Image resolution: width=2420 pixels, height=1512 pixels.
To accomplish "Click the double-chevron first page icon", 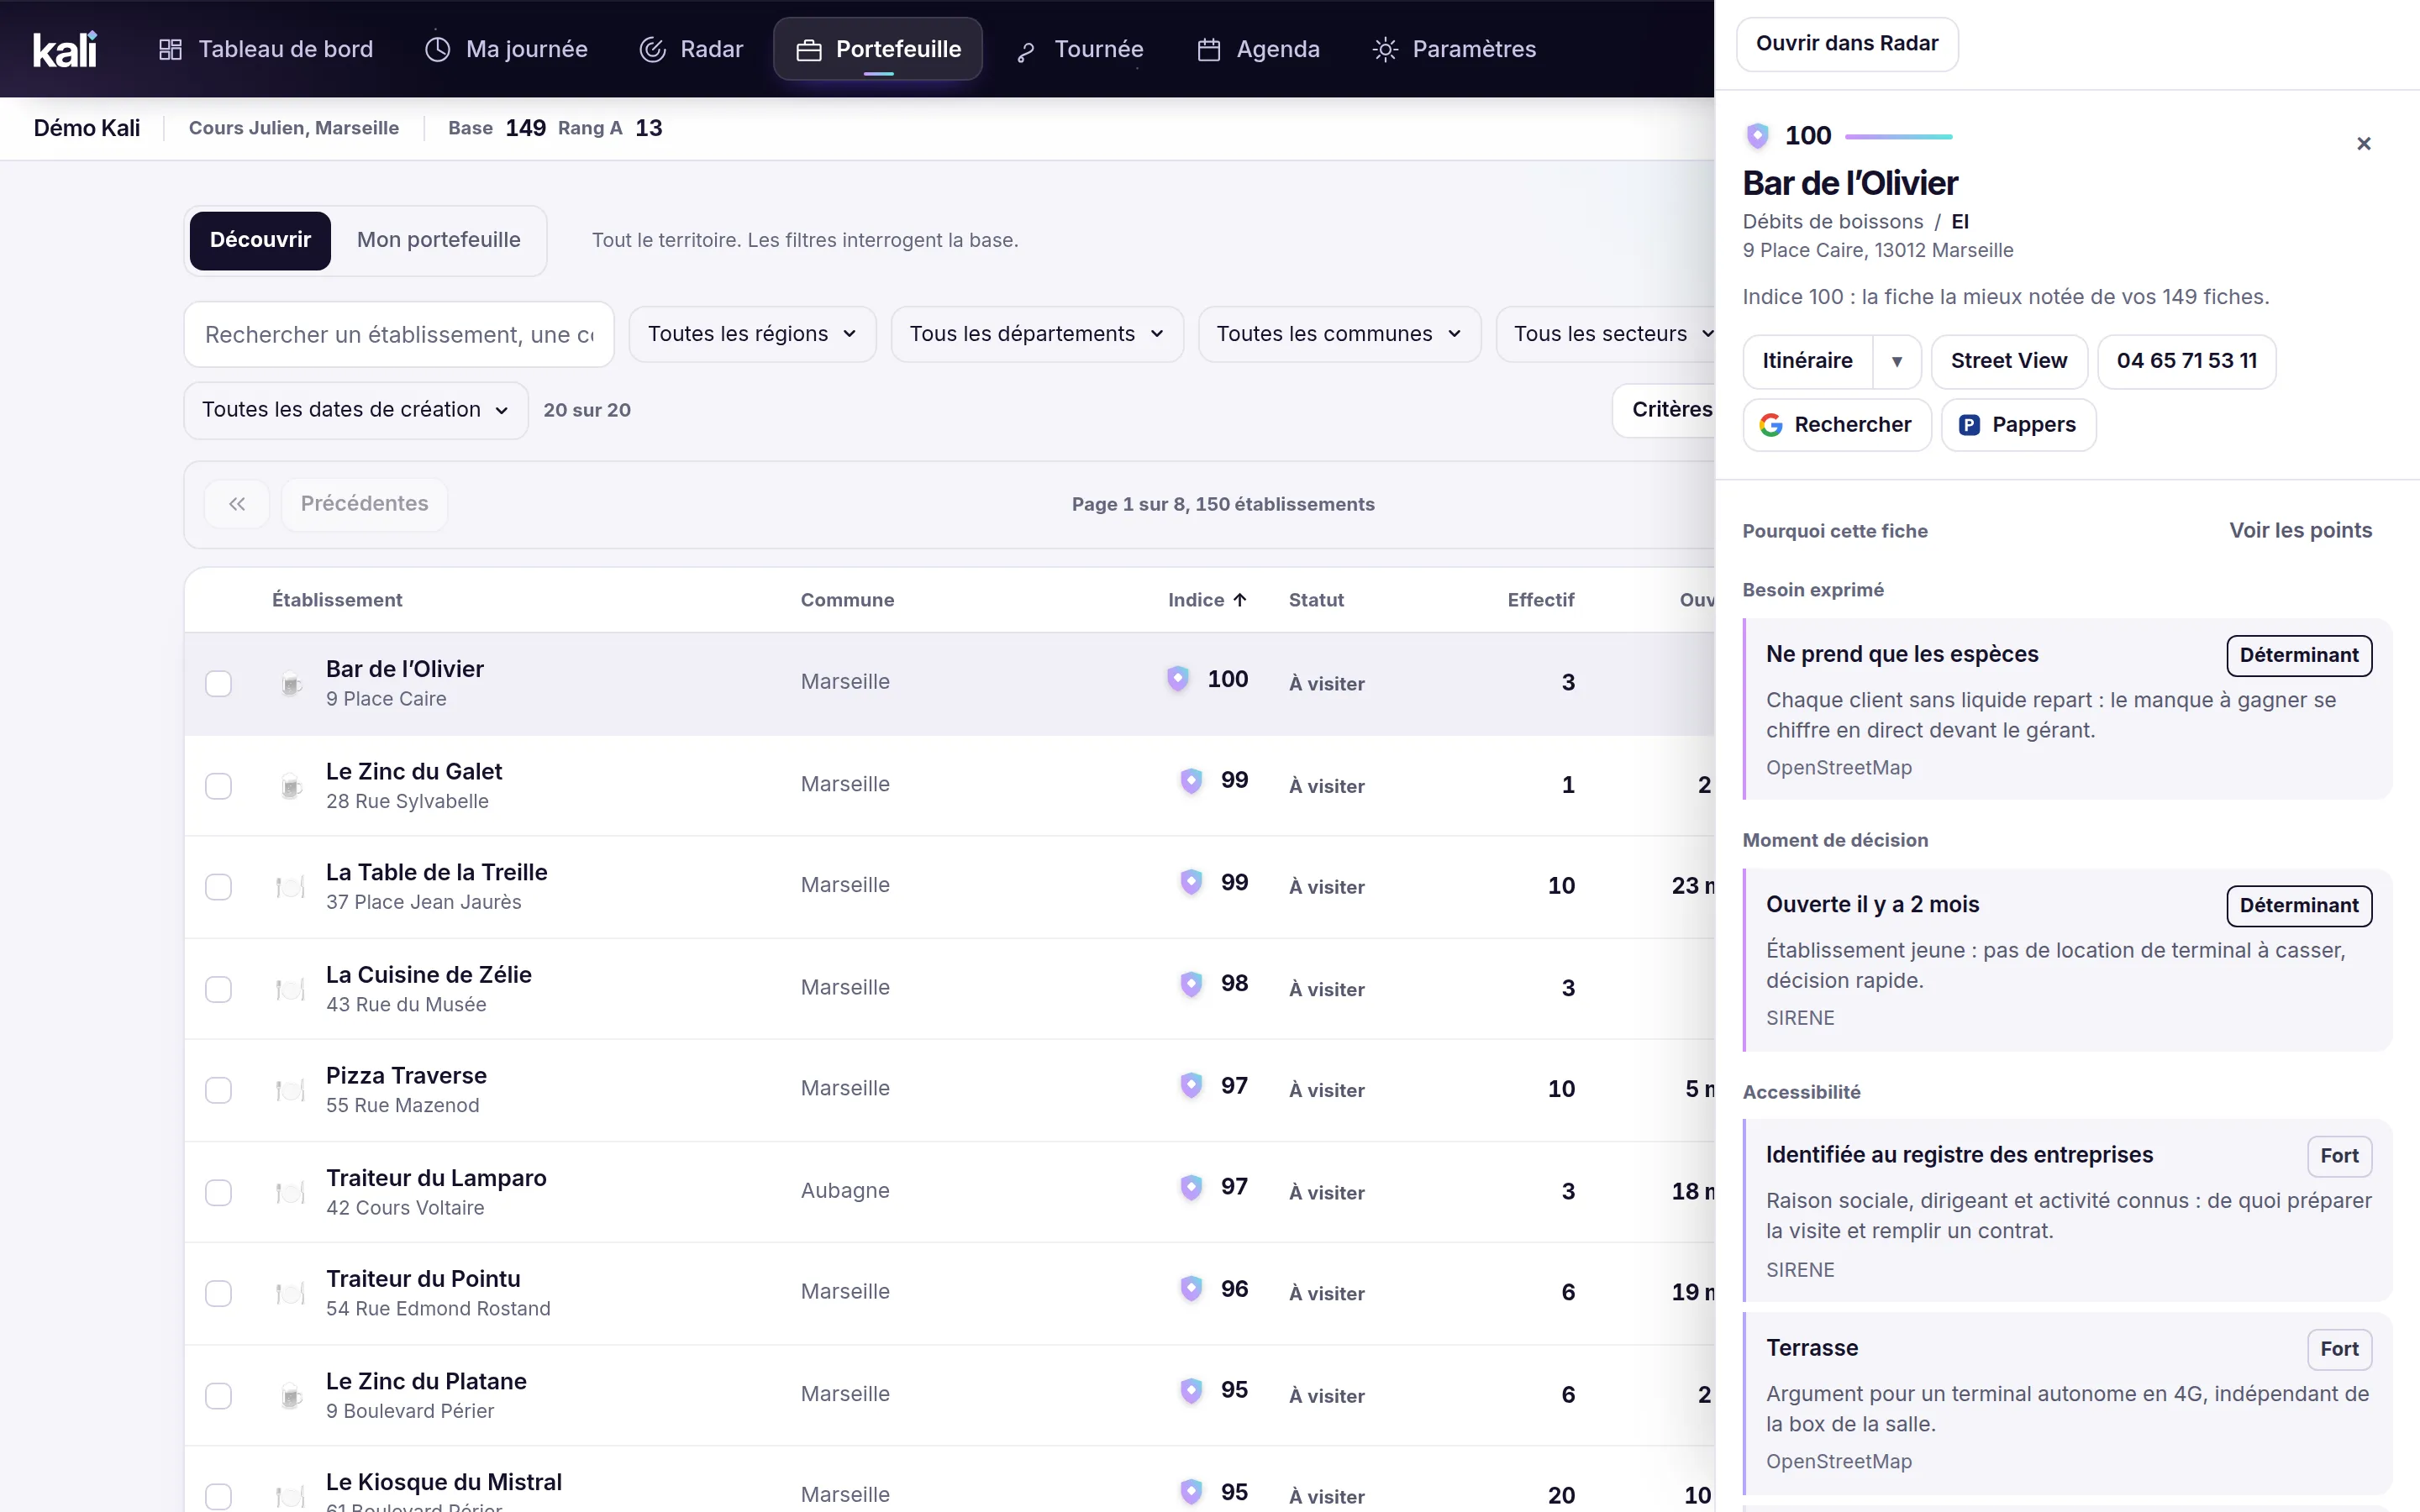I will click(237, 504).
